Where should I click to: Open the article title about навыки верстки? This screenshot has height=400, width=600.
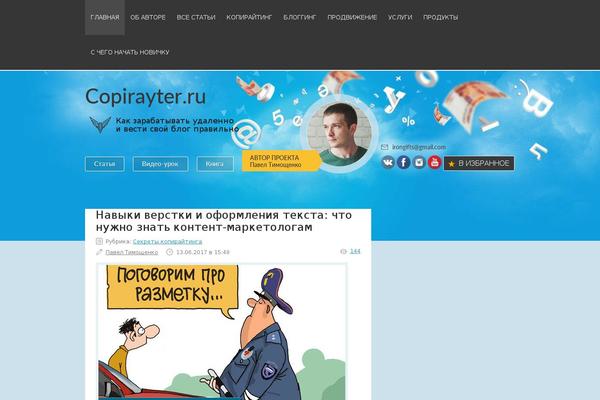coord(223,221)
